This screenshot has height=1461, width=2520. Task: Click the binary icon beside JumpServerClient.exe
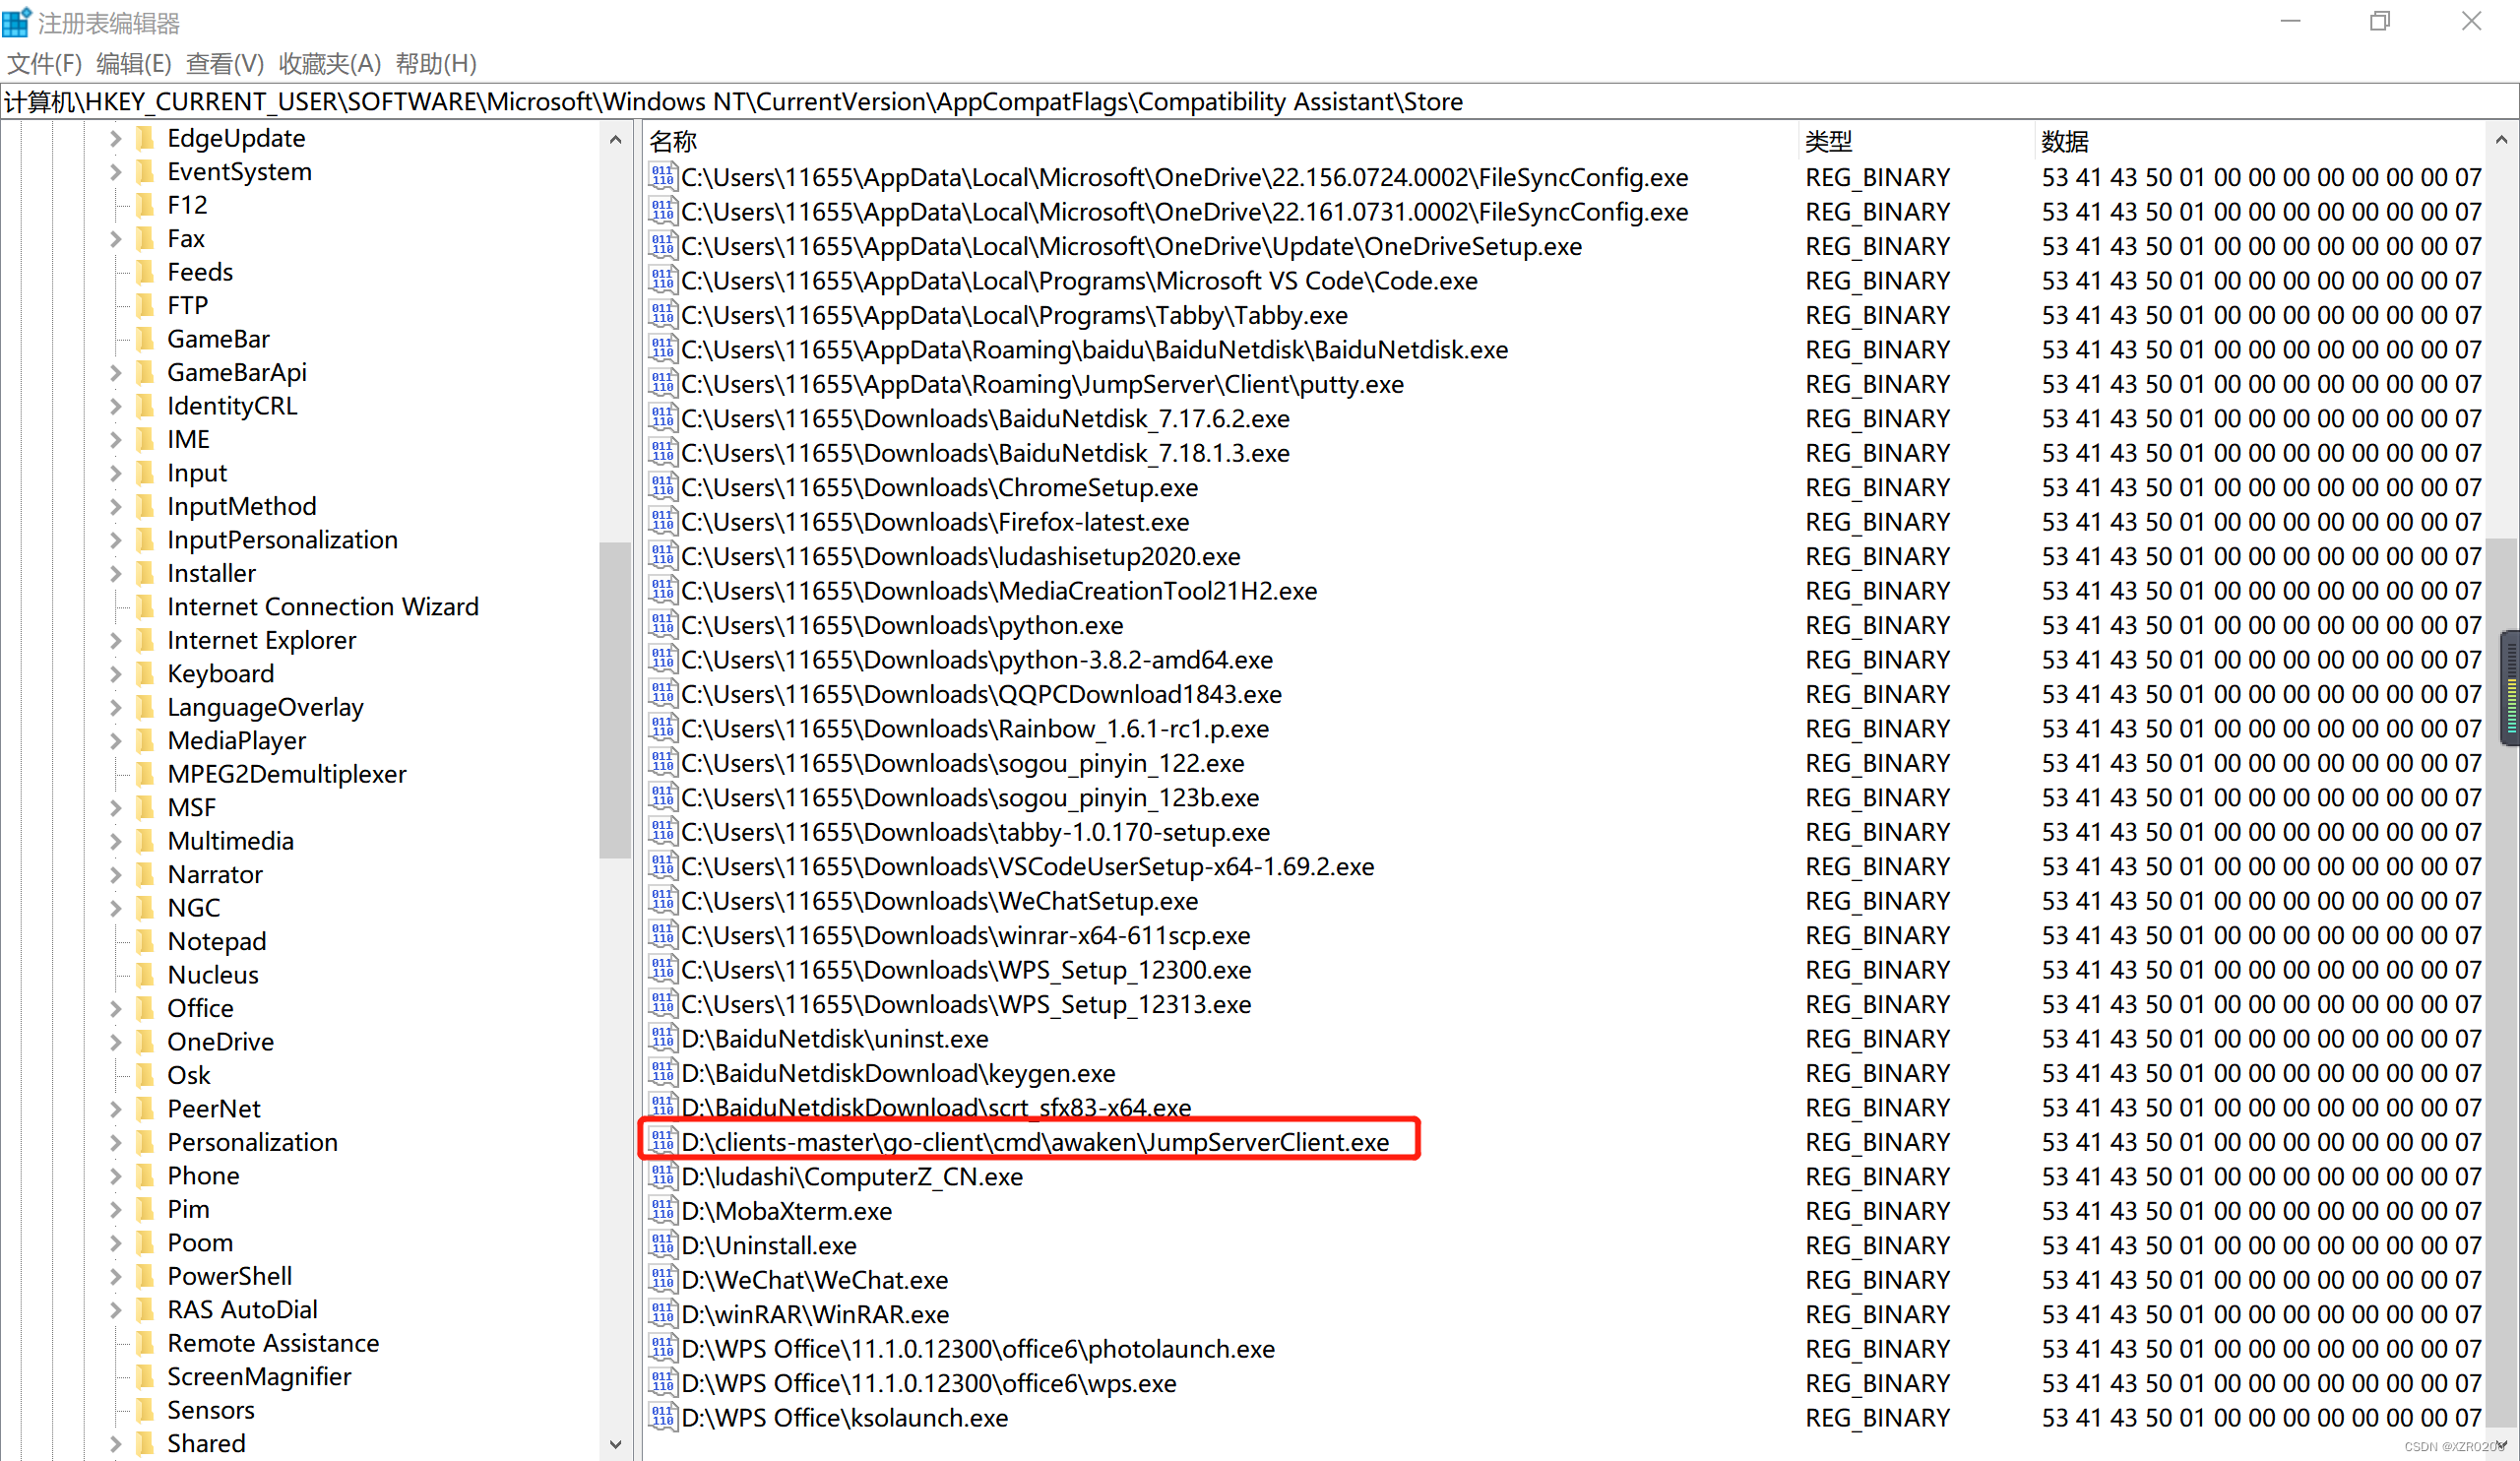[x=662, y=1142]
